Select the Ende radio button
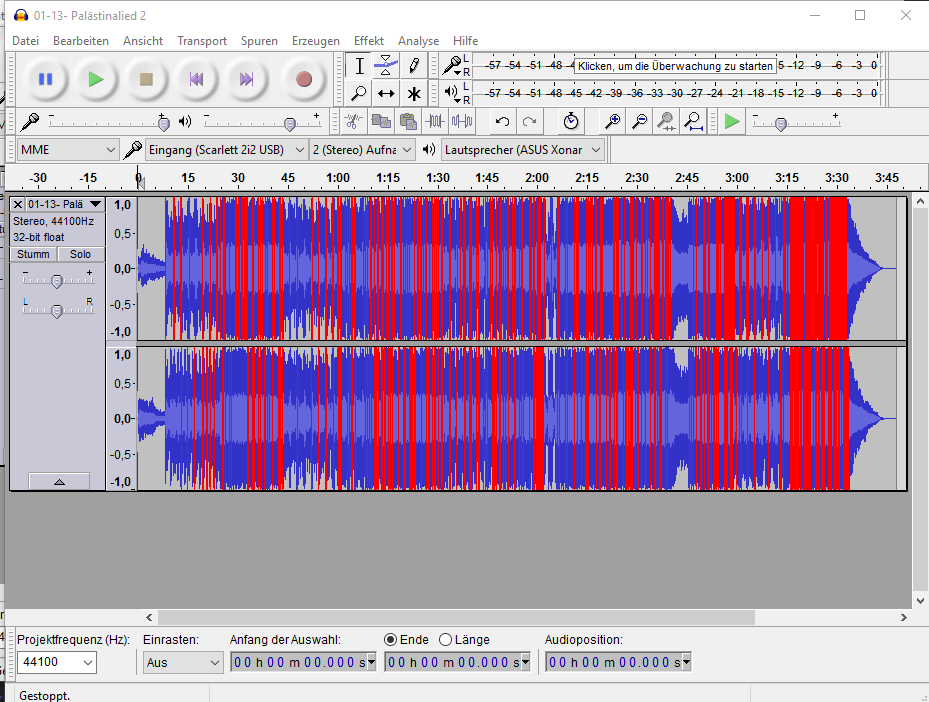The height and width of the screenshot is (702, 929). [x=390, y=640]
